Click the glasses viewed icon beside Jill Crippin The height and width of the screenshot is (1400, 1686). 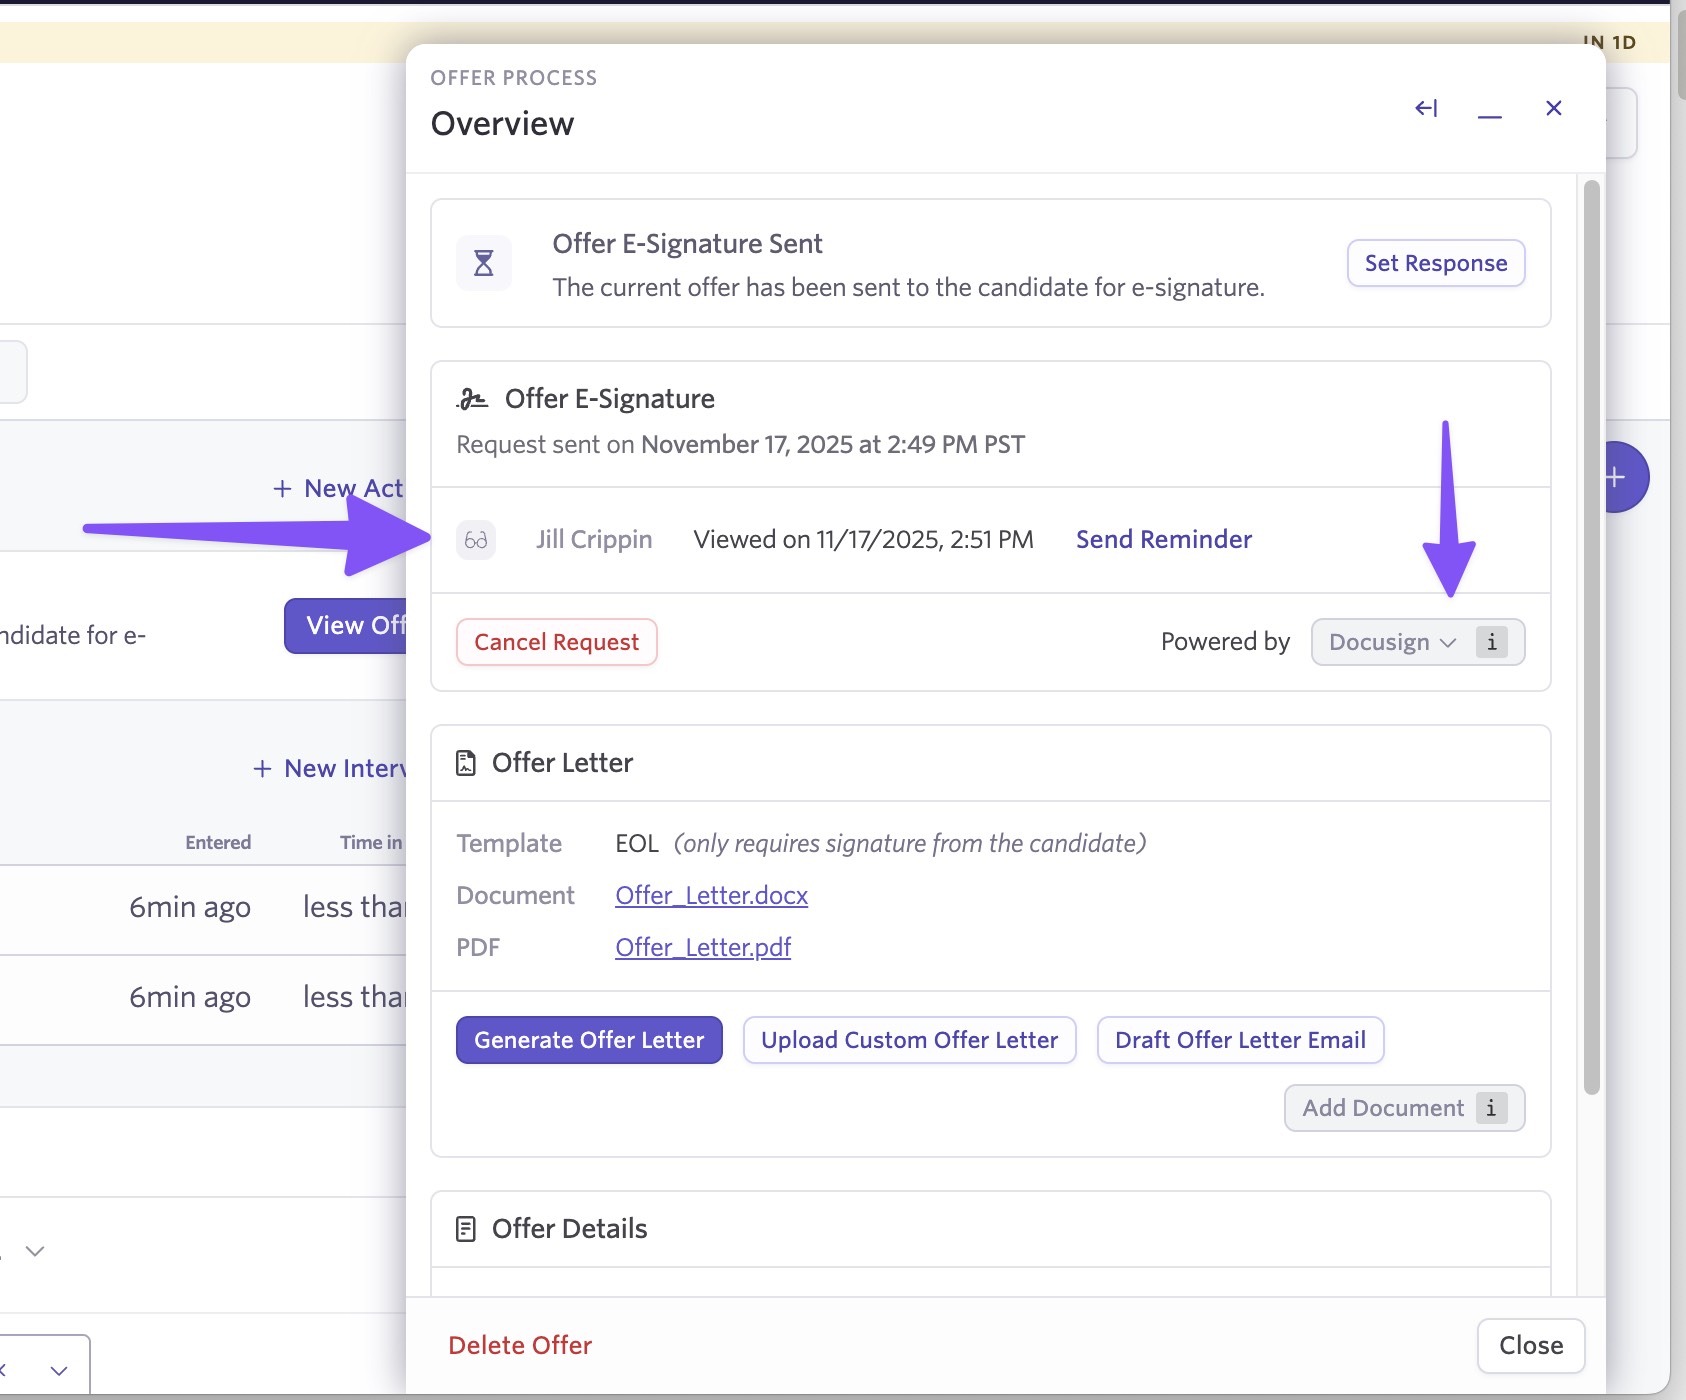click(x=476, y=540)
